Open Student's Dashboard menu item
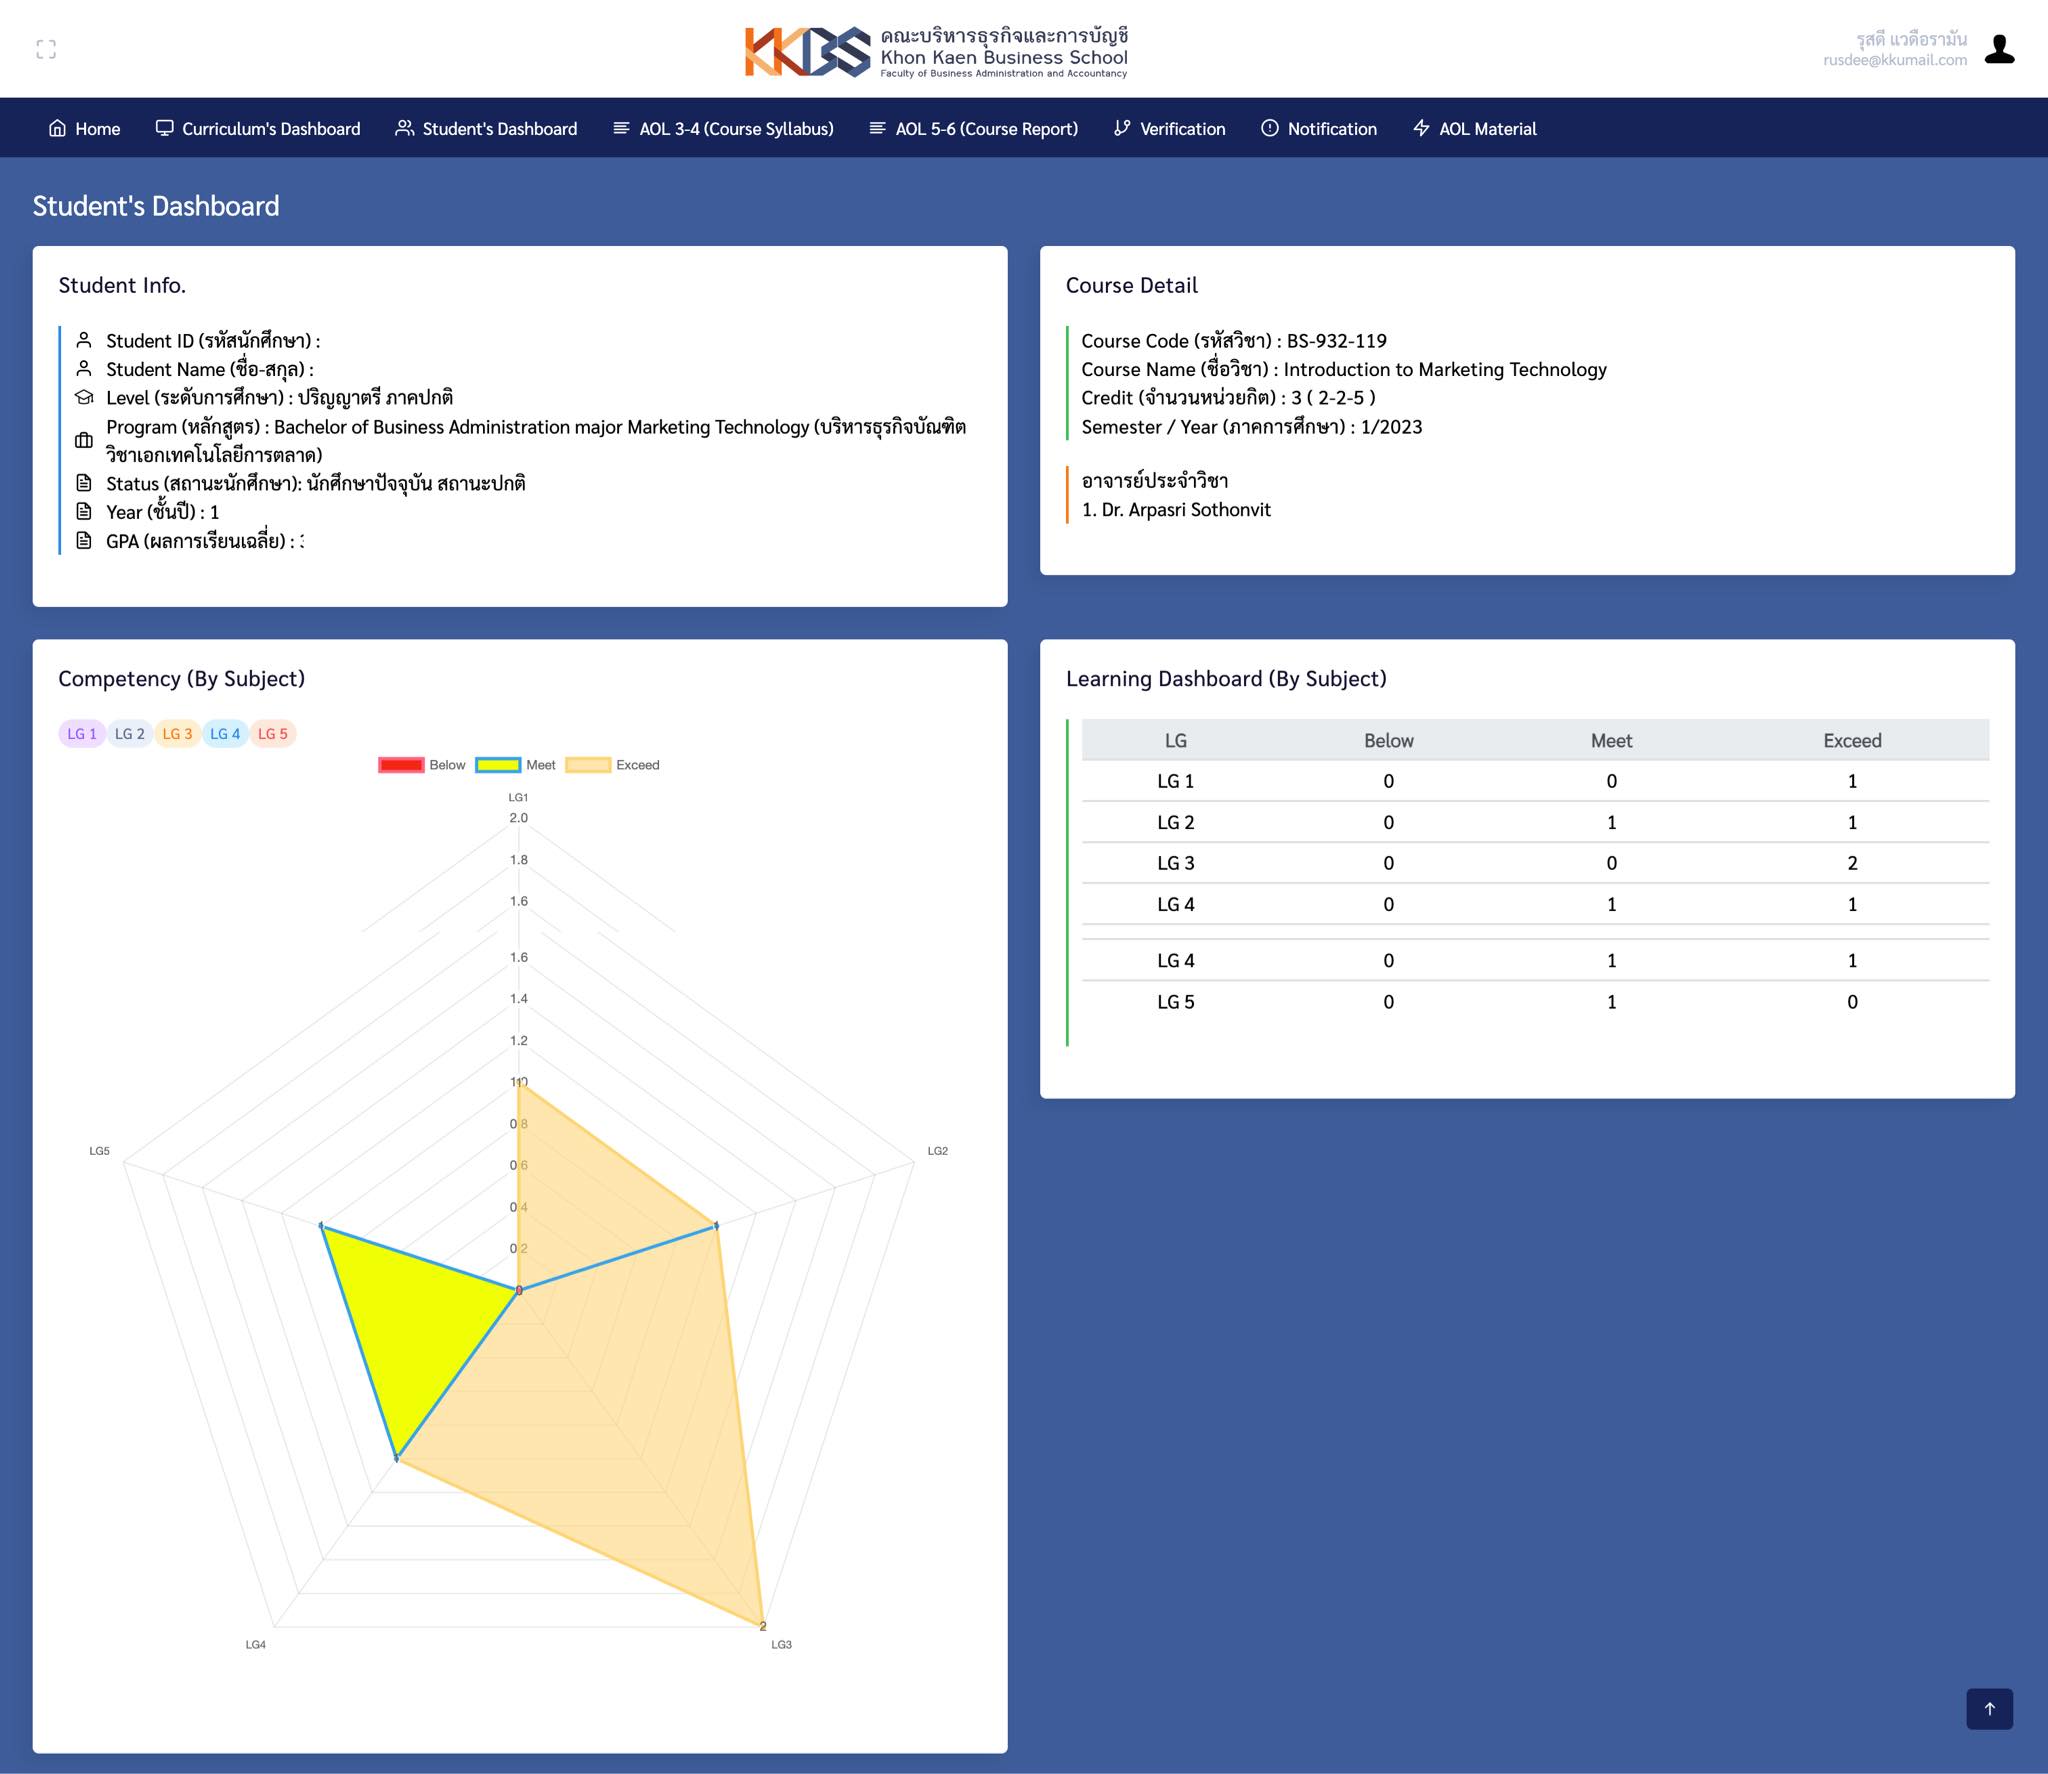This screenshot has height=1774, width=2048. [486, 128]
